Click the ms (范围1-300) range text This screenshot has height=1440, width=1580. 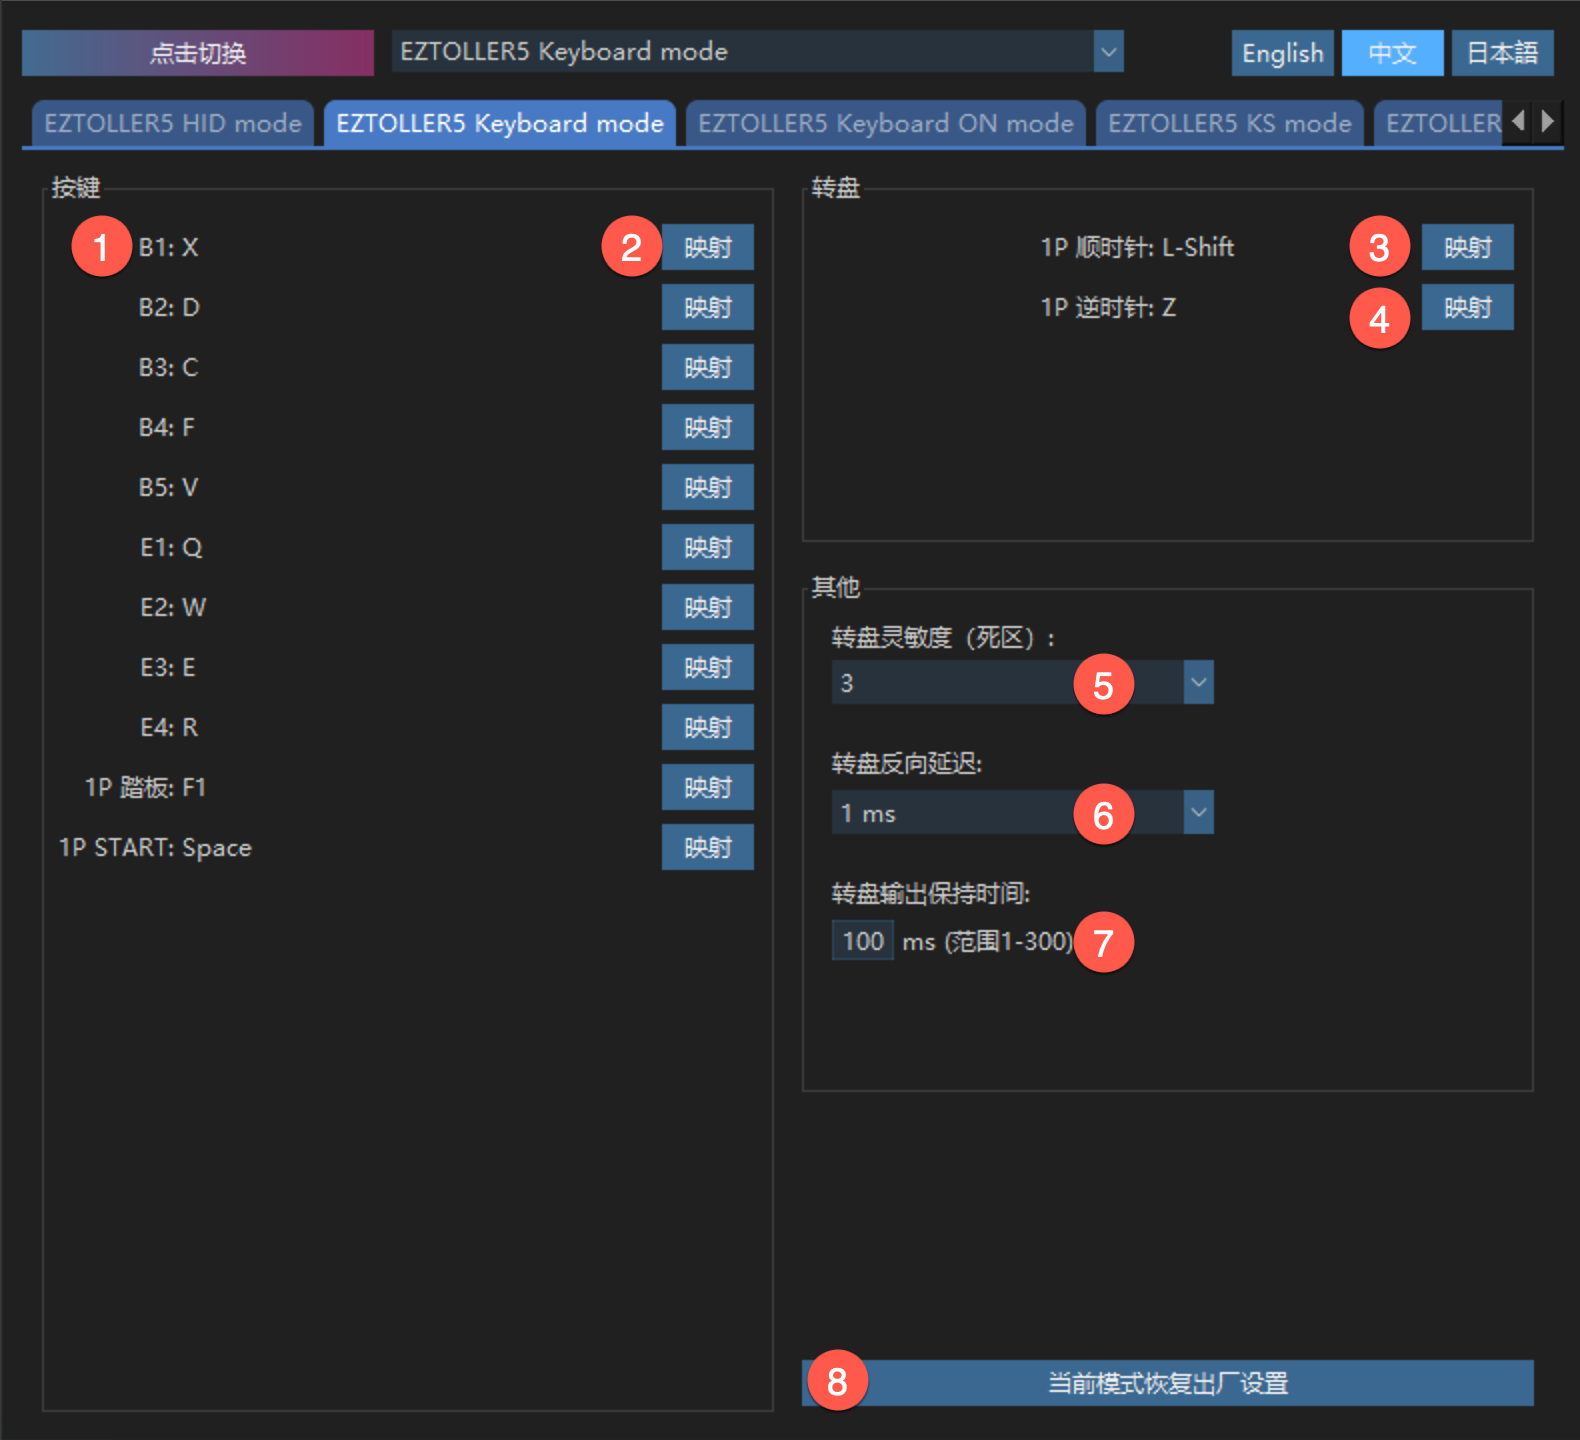(987, 941)
